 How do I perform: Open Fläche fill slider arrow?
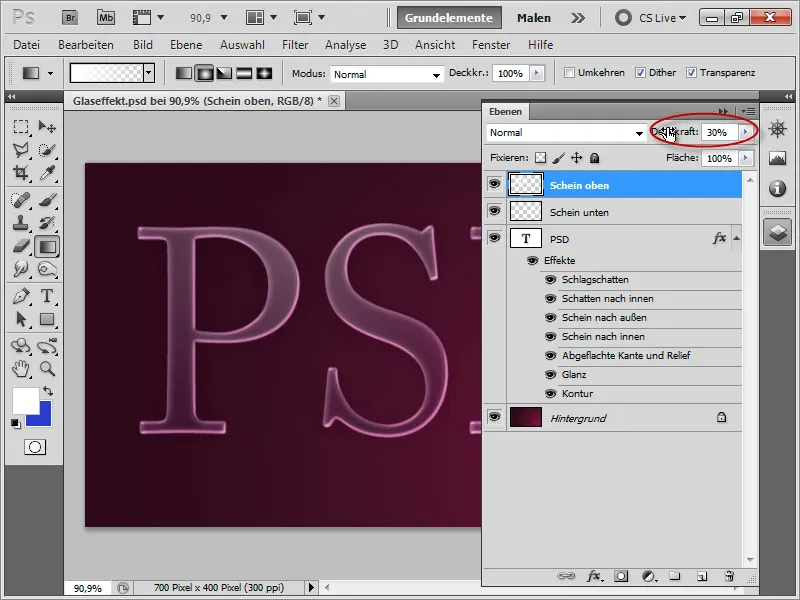click(x=745, y=158)
